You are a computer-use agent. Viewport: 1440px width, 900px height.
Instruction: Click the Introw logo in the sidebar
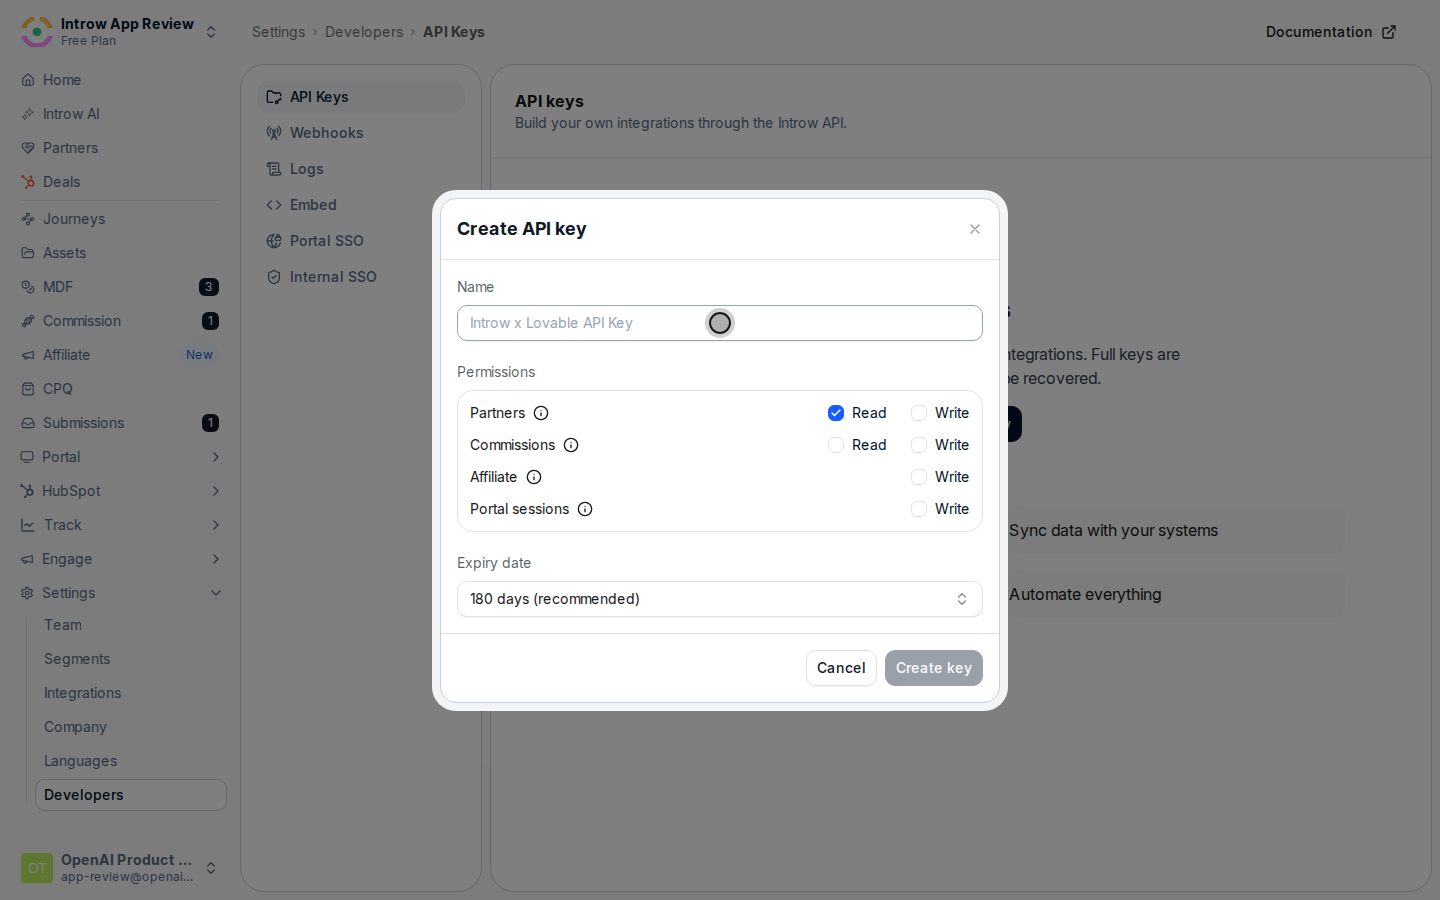37,32
